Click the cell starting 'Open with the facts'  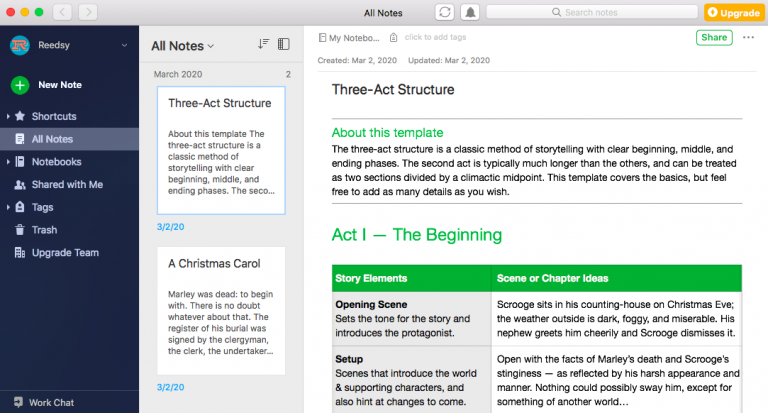[616, 380]
